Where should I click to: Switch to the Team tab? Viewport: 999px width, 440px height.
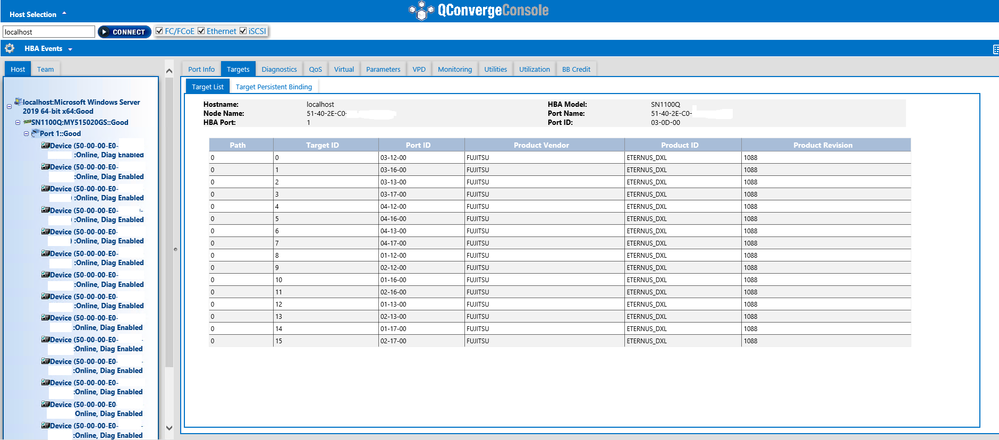[x=45, y=69]
